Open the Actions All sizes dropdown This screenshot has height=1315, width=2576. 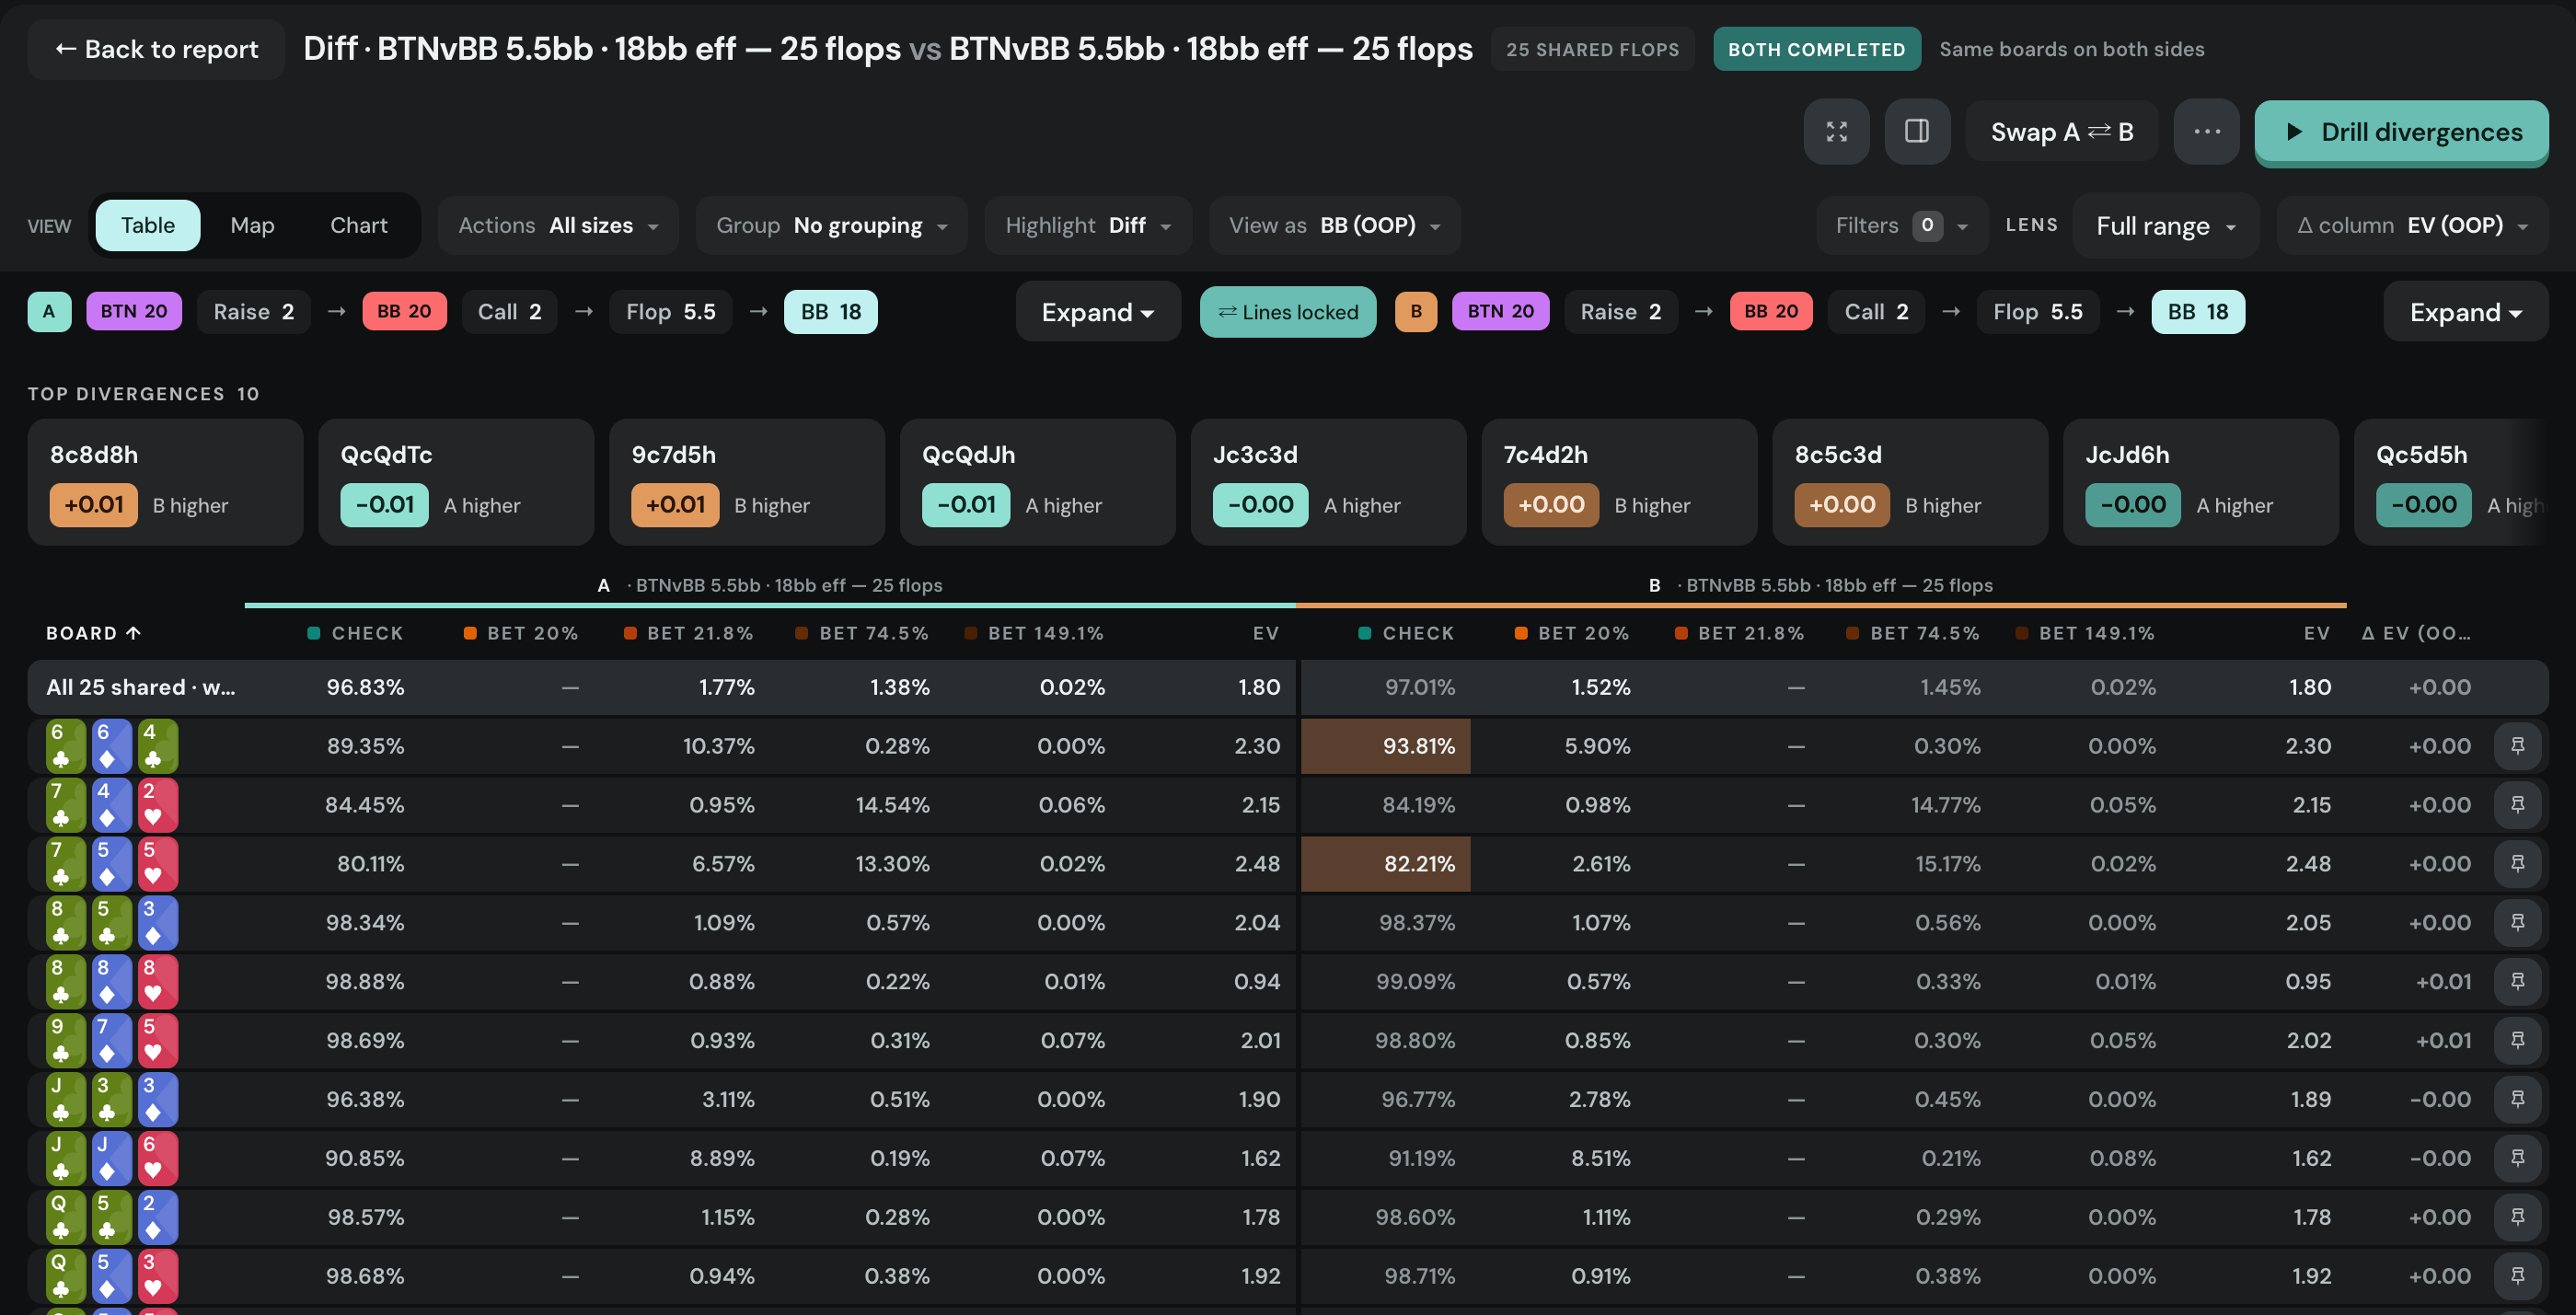(558, 226)
